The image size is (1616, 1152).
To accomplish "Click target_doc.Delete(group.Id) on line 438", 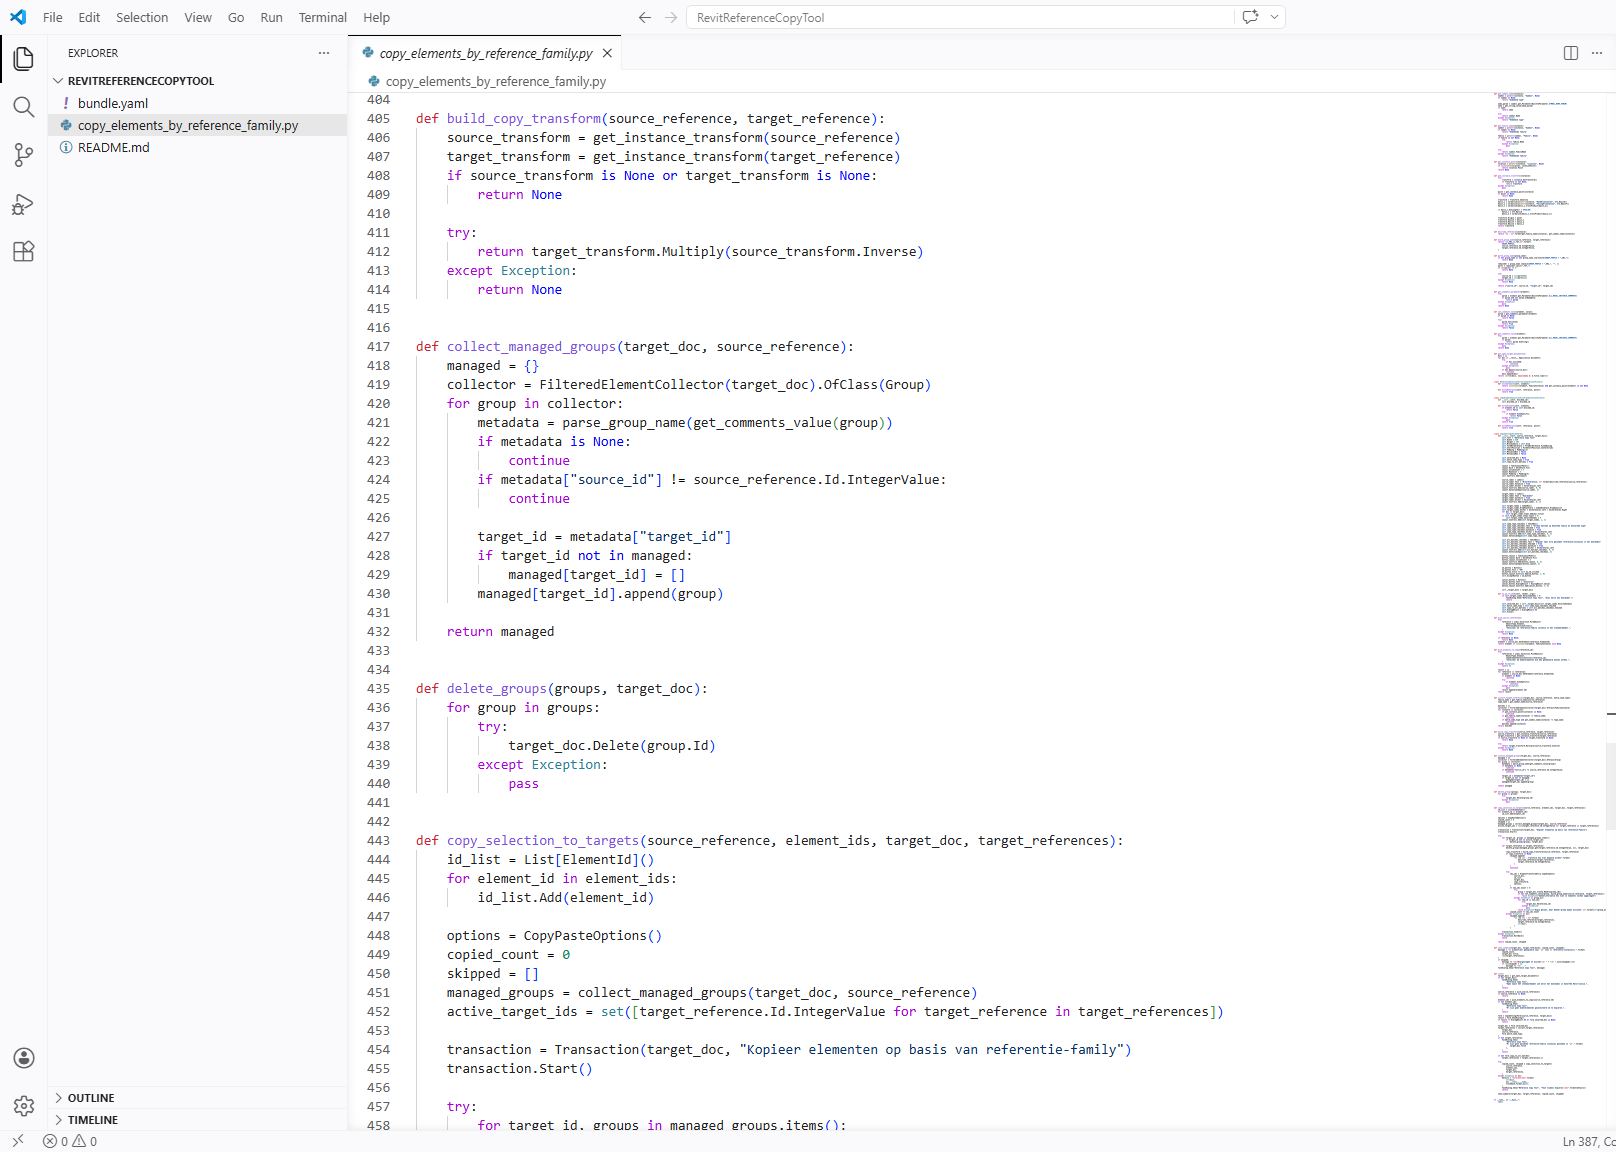I will click(612, 746).
